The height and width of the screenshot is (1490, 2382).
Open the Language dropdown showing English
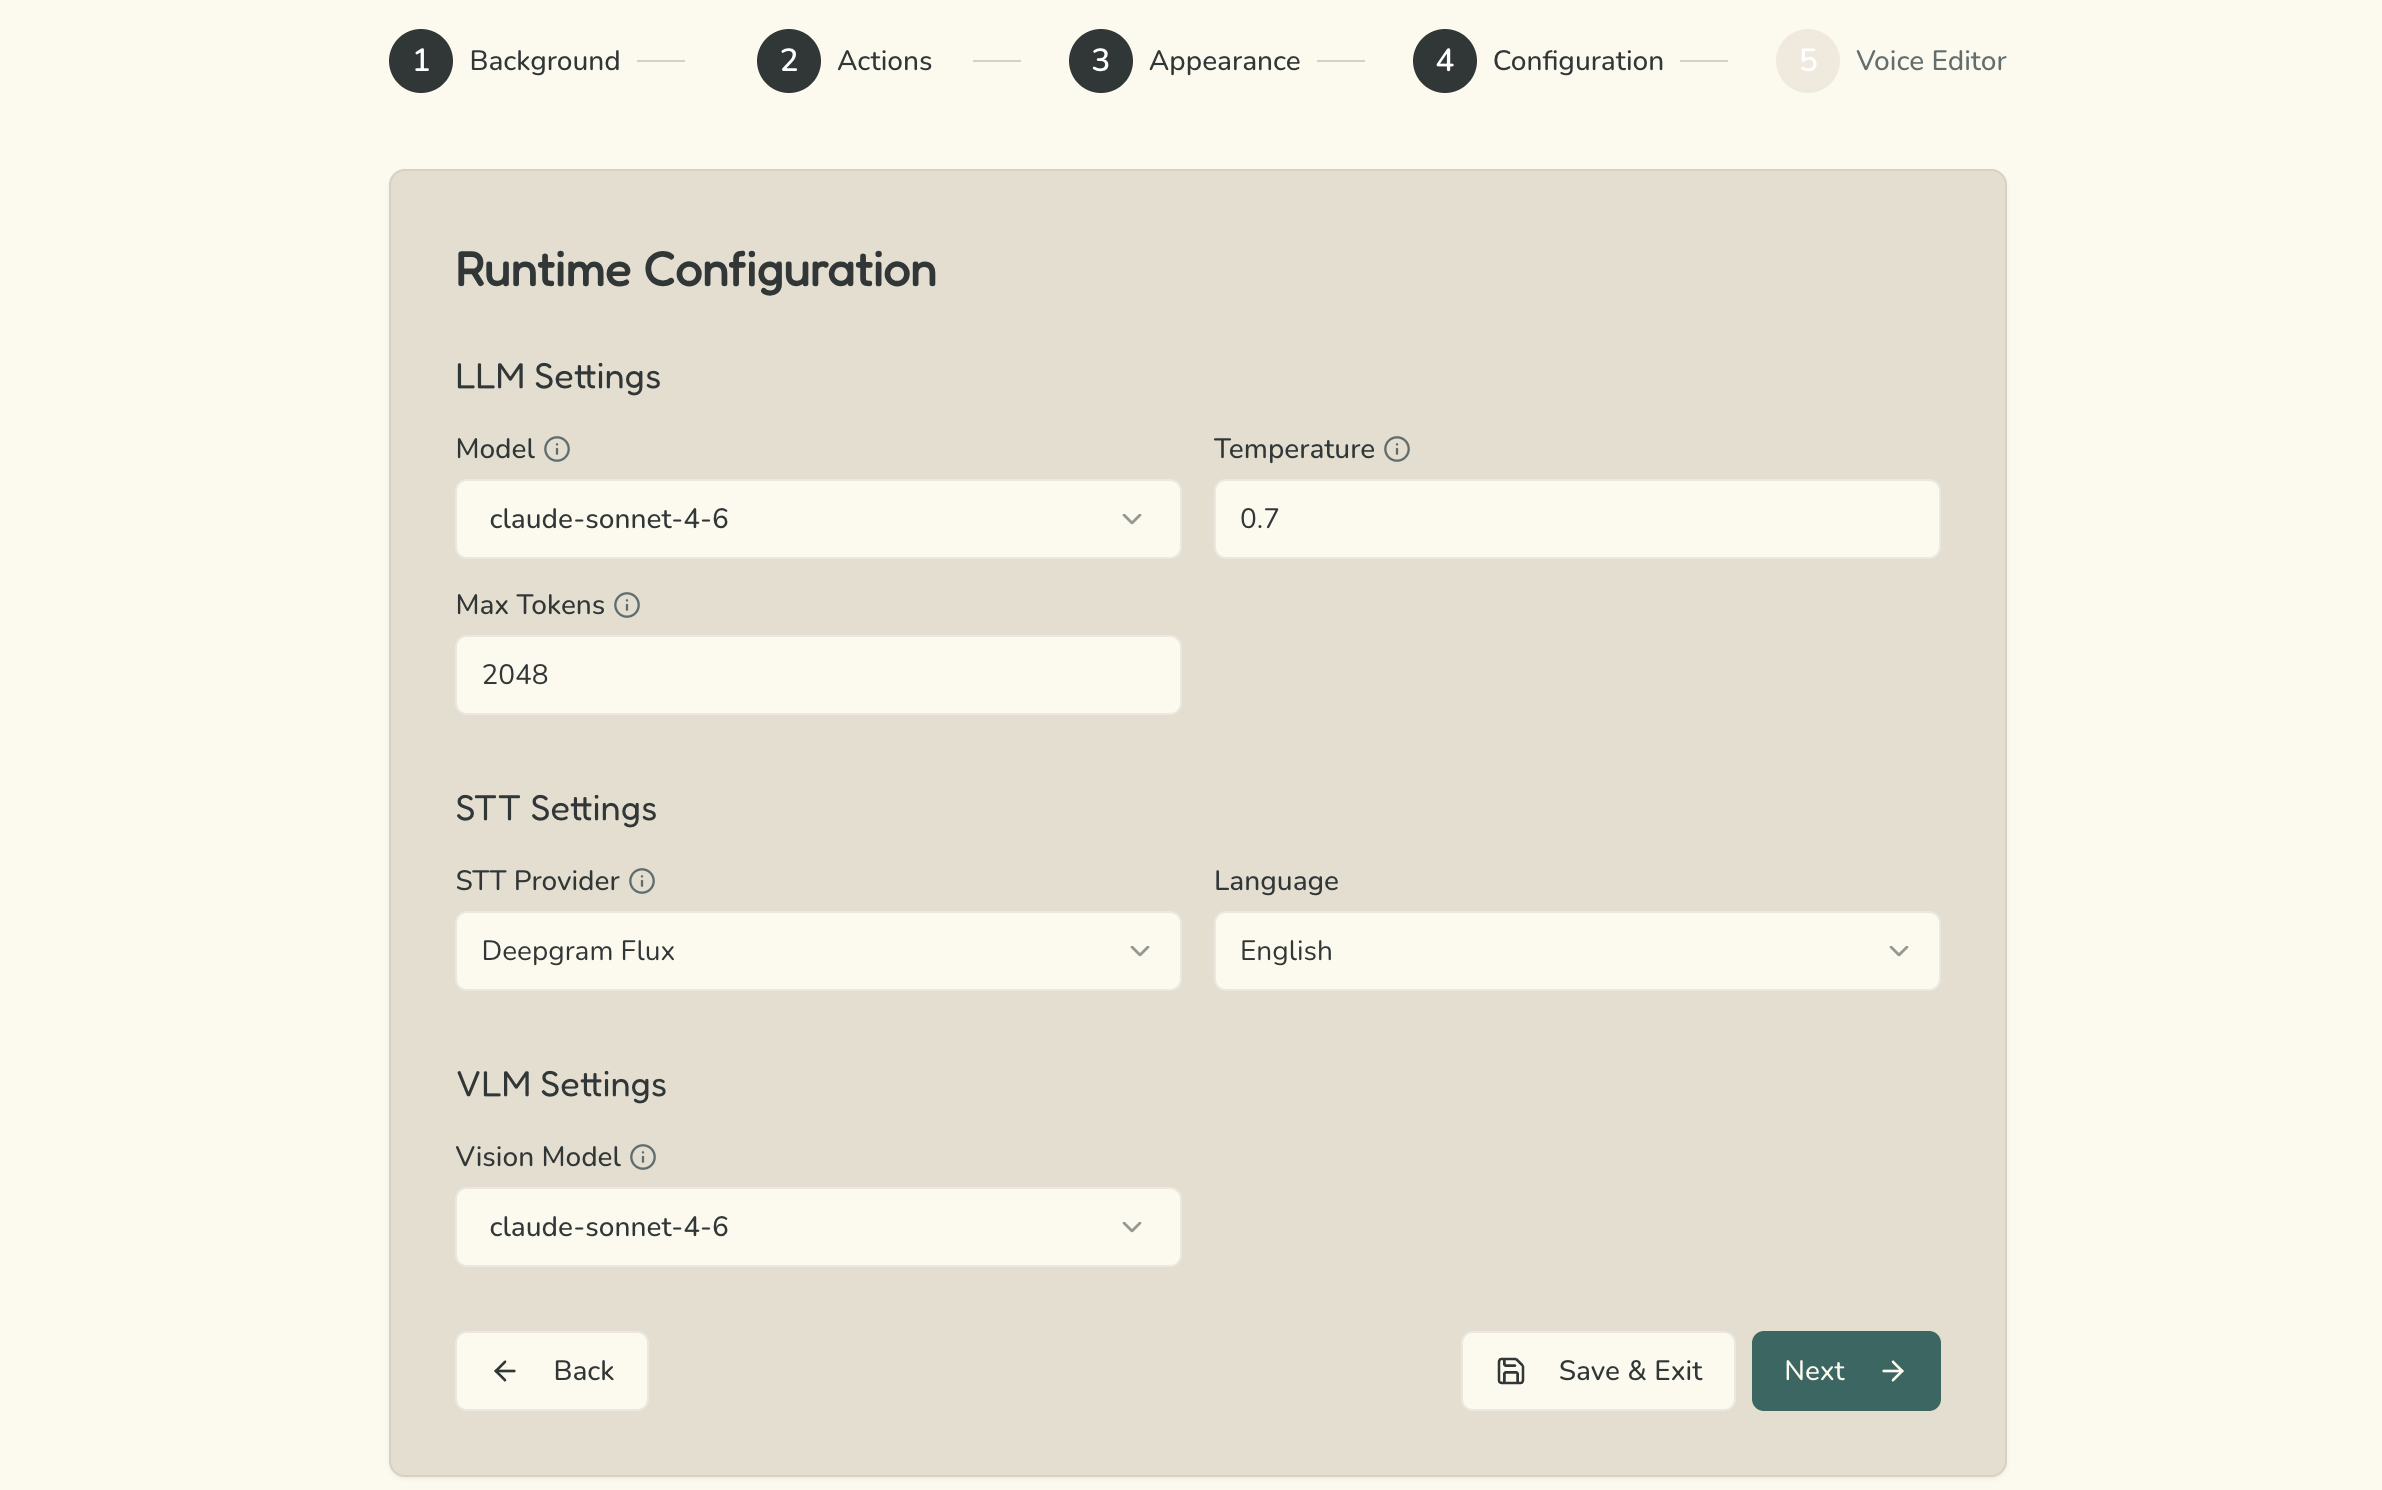coord(1576,951)
